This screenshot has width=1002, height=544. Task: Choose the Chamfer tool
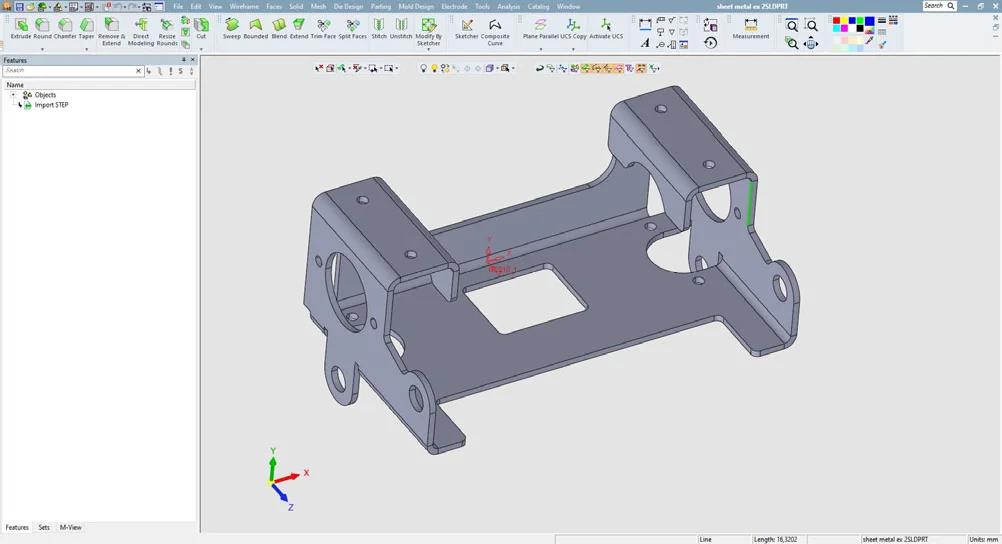tap(65, 29)
